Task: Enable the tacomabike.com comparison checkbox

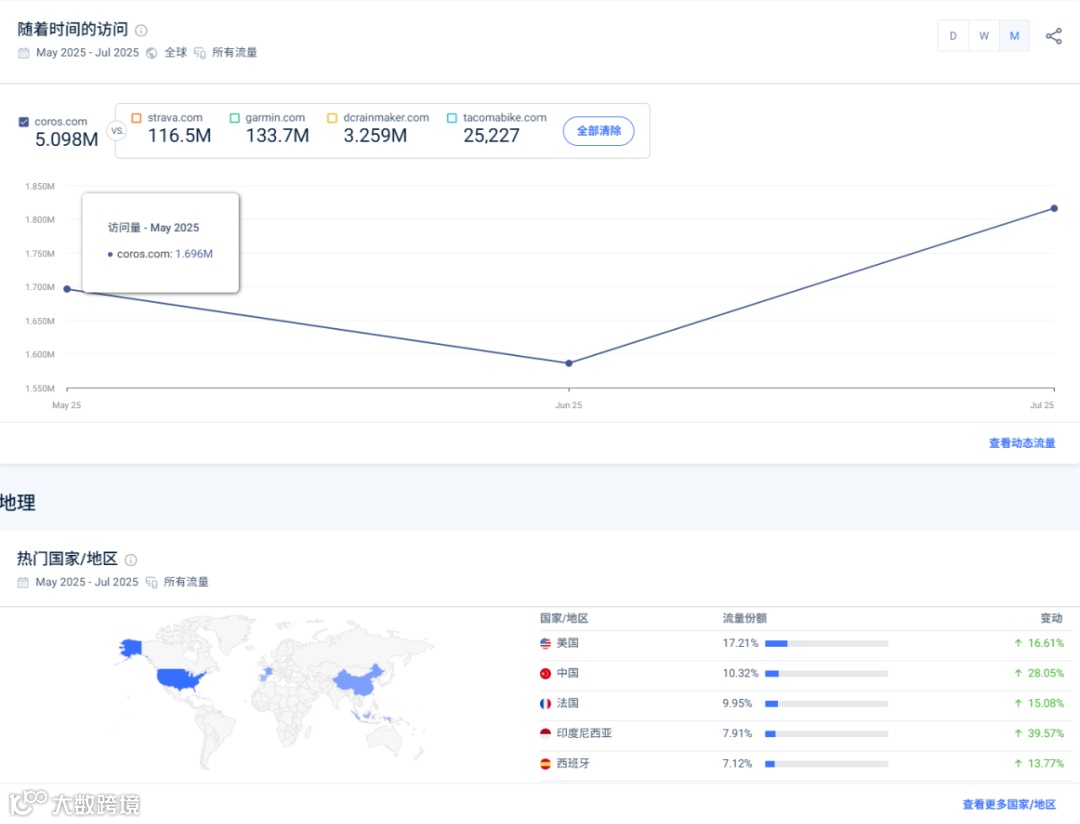Action: (x=452, y=118)
